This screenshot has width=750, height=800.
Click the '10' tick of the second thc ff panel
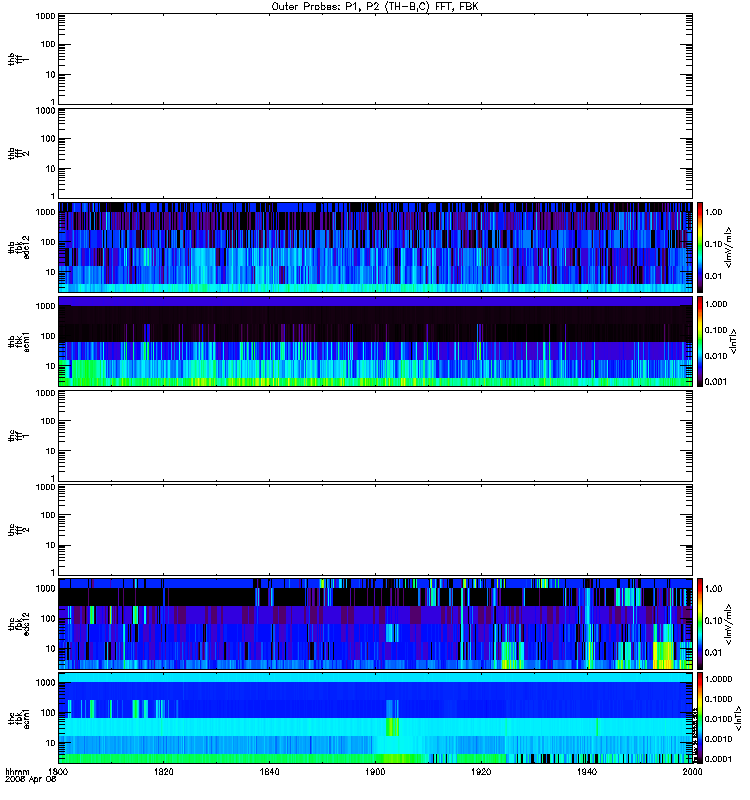[51, 545]
